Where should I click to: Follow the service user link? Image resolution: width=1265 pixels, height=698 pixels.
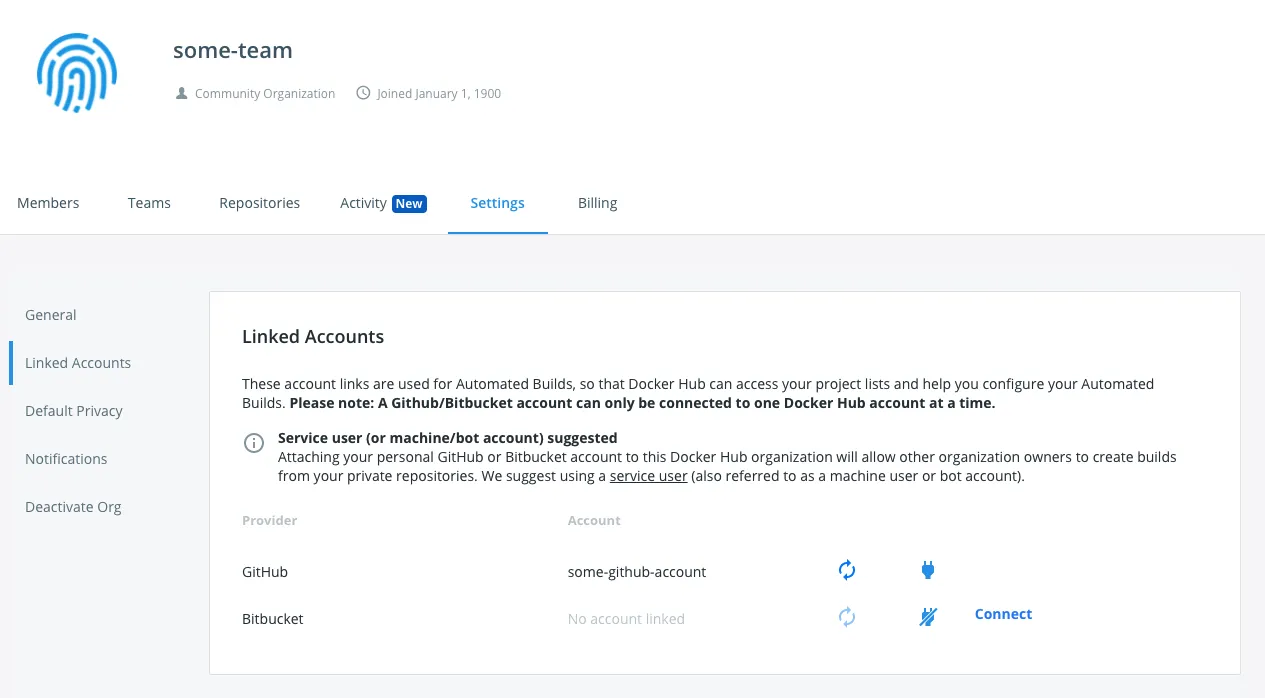click(x=648, y=476)
